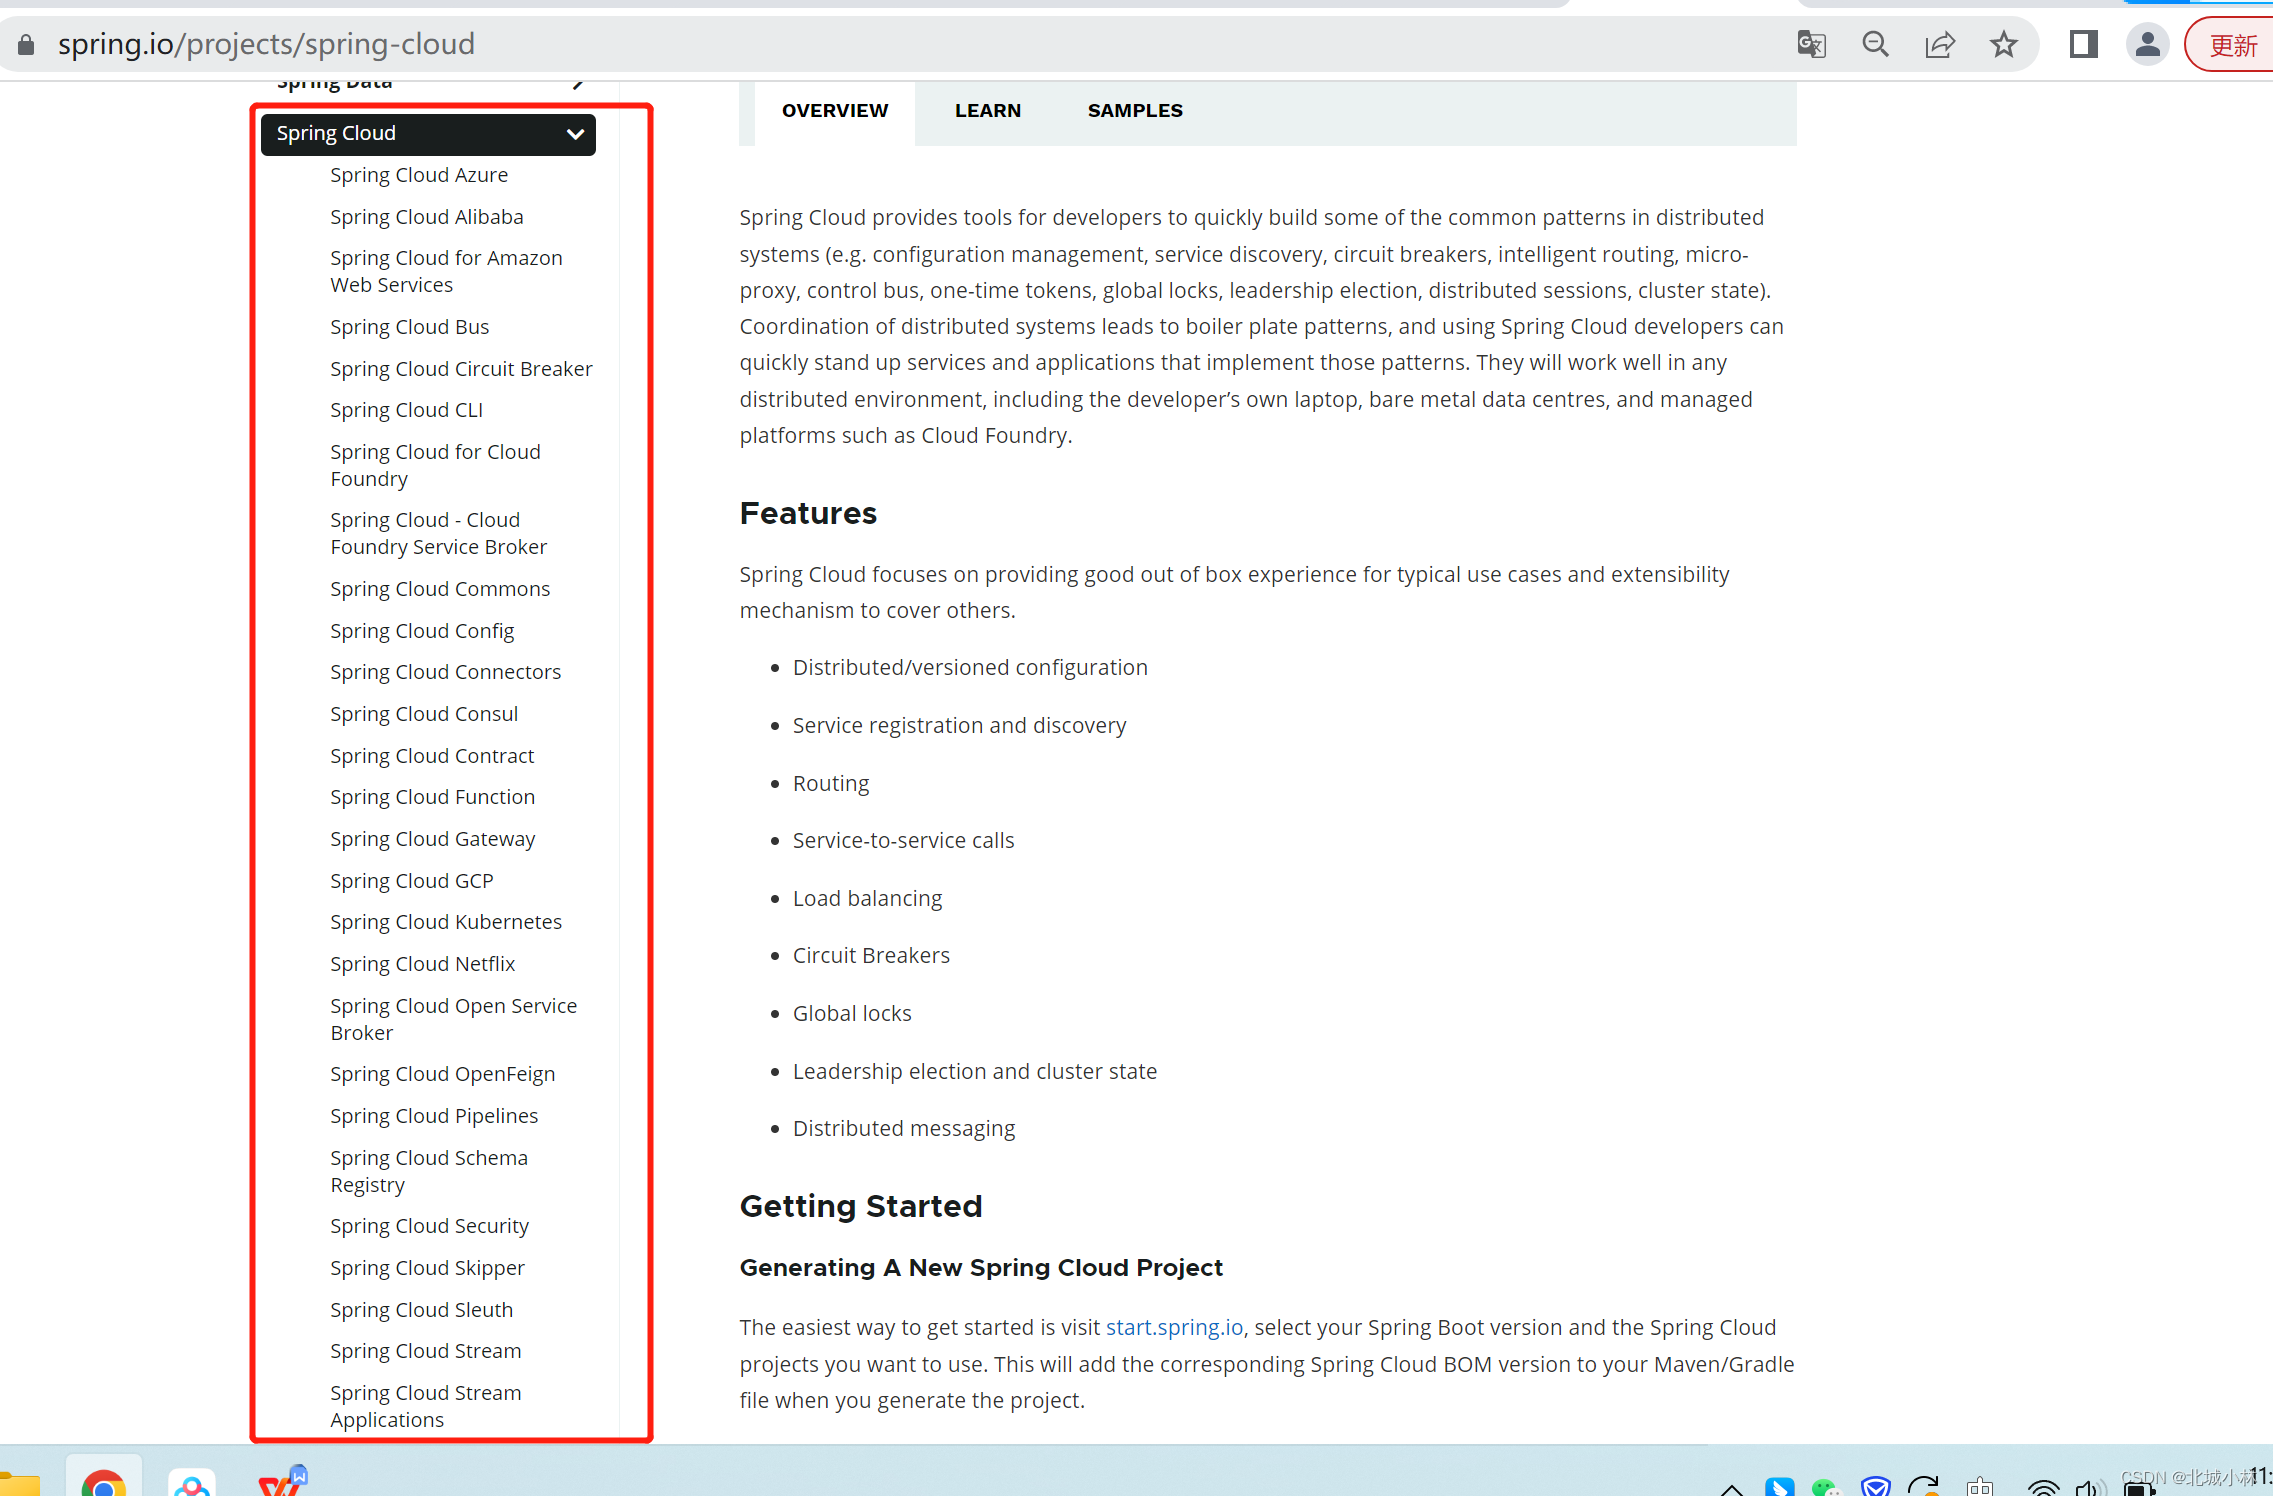Open Spring Cloud Security in sidebar

[x=430, y=1226]
